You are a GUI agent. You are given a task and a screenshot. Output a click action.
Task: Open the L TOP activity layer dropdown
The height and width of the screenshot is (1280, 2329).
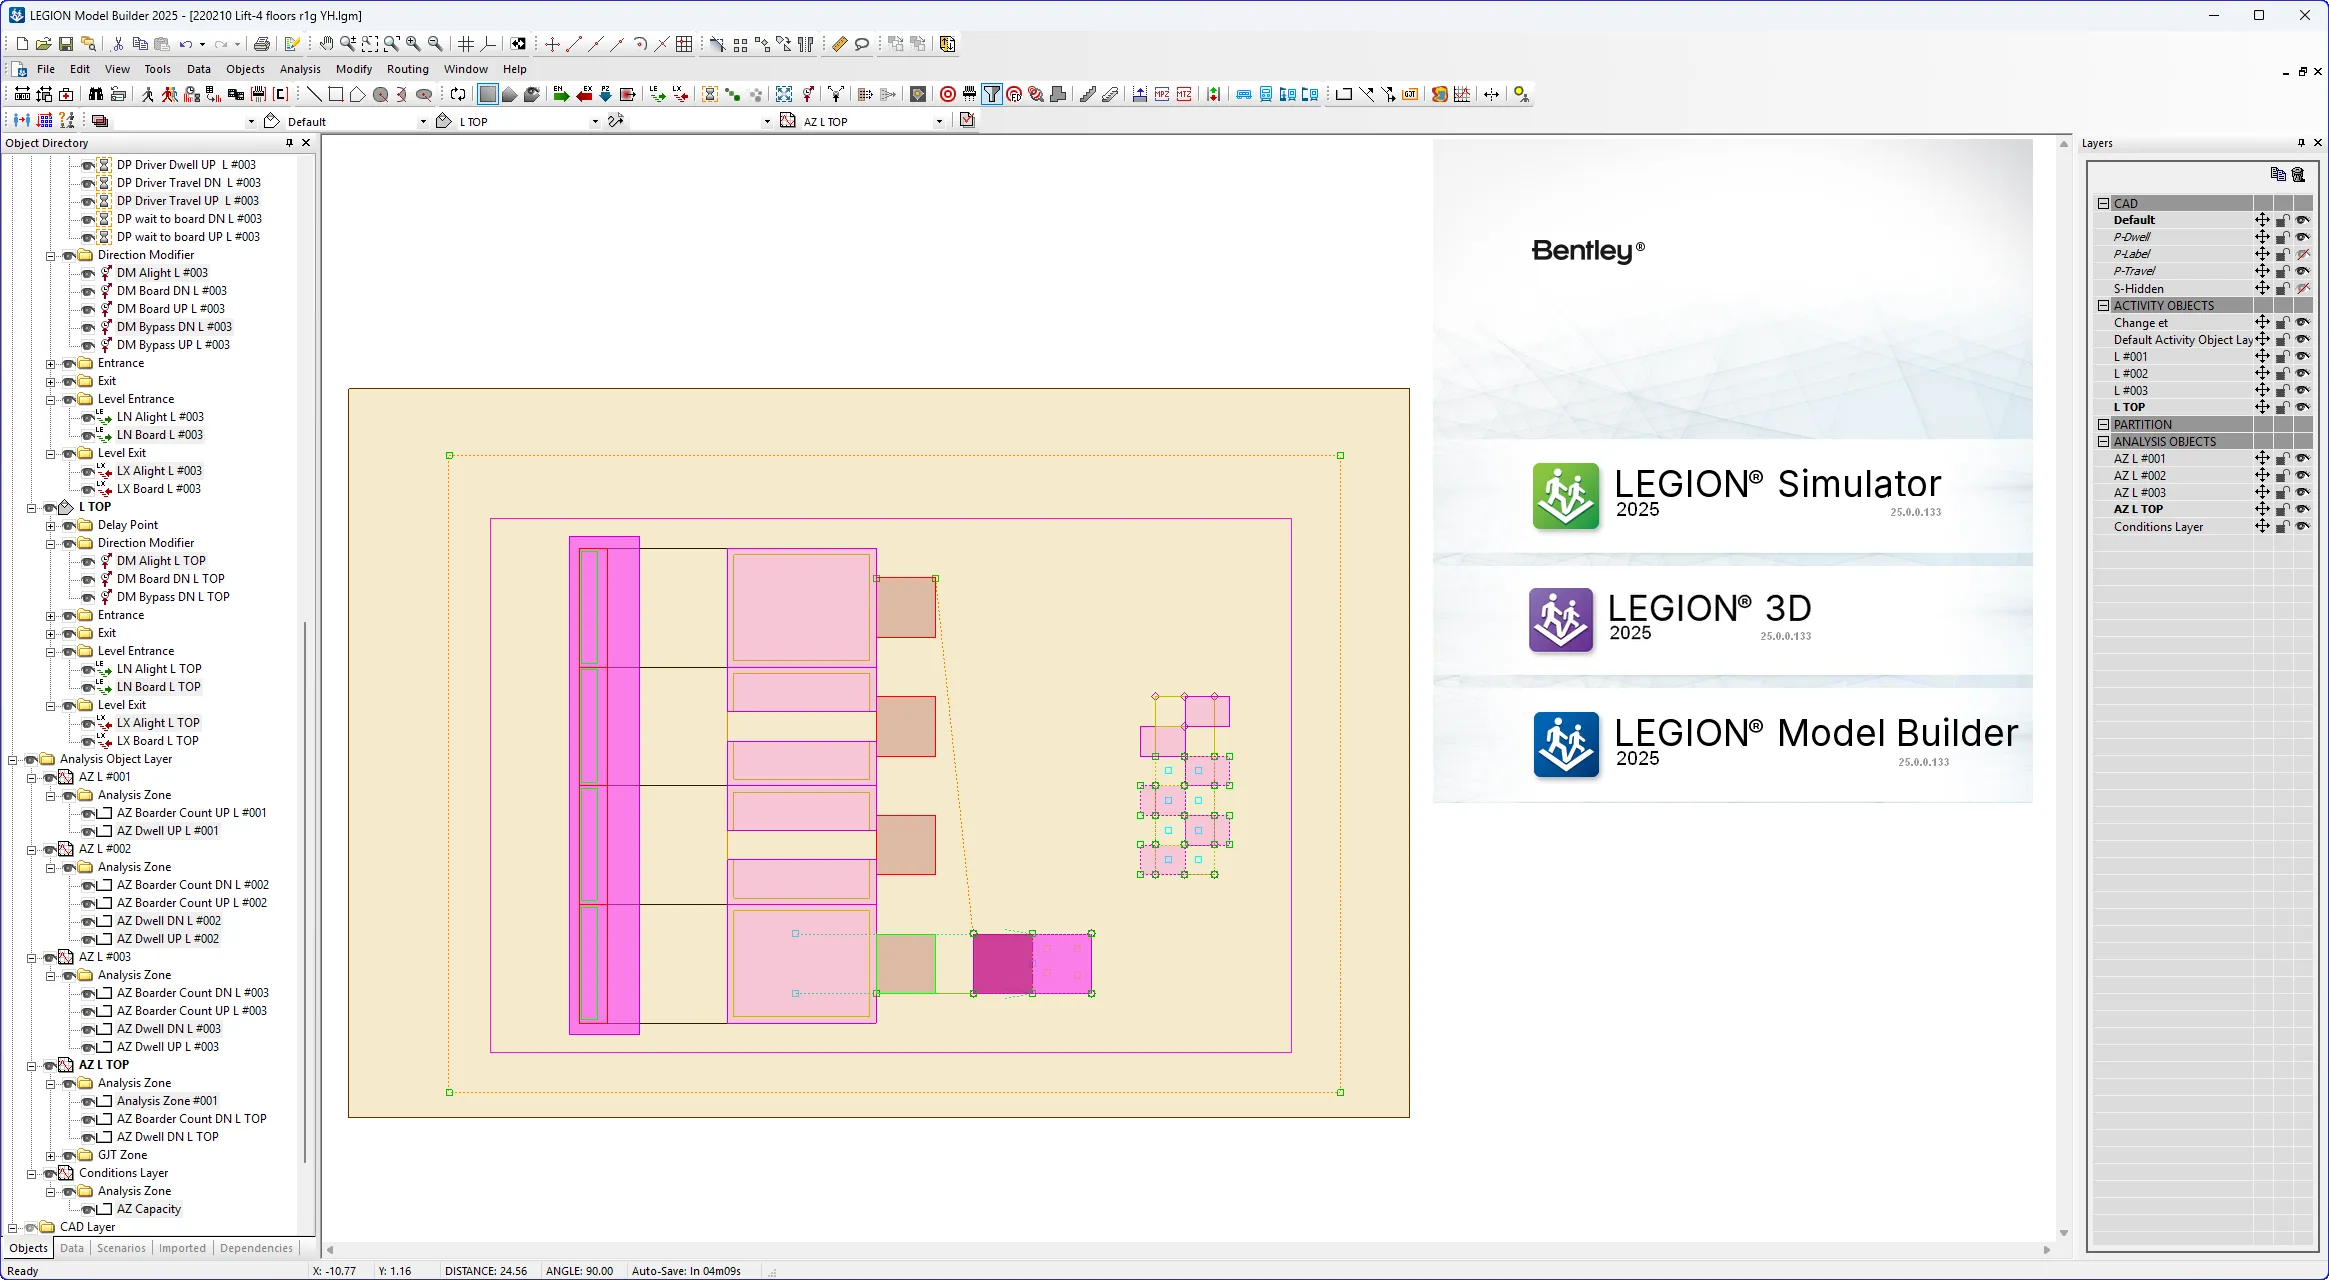(x=595, y=122)
